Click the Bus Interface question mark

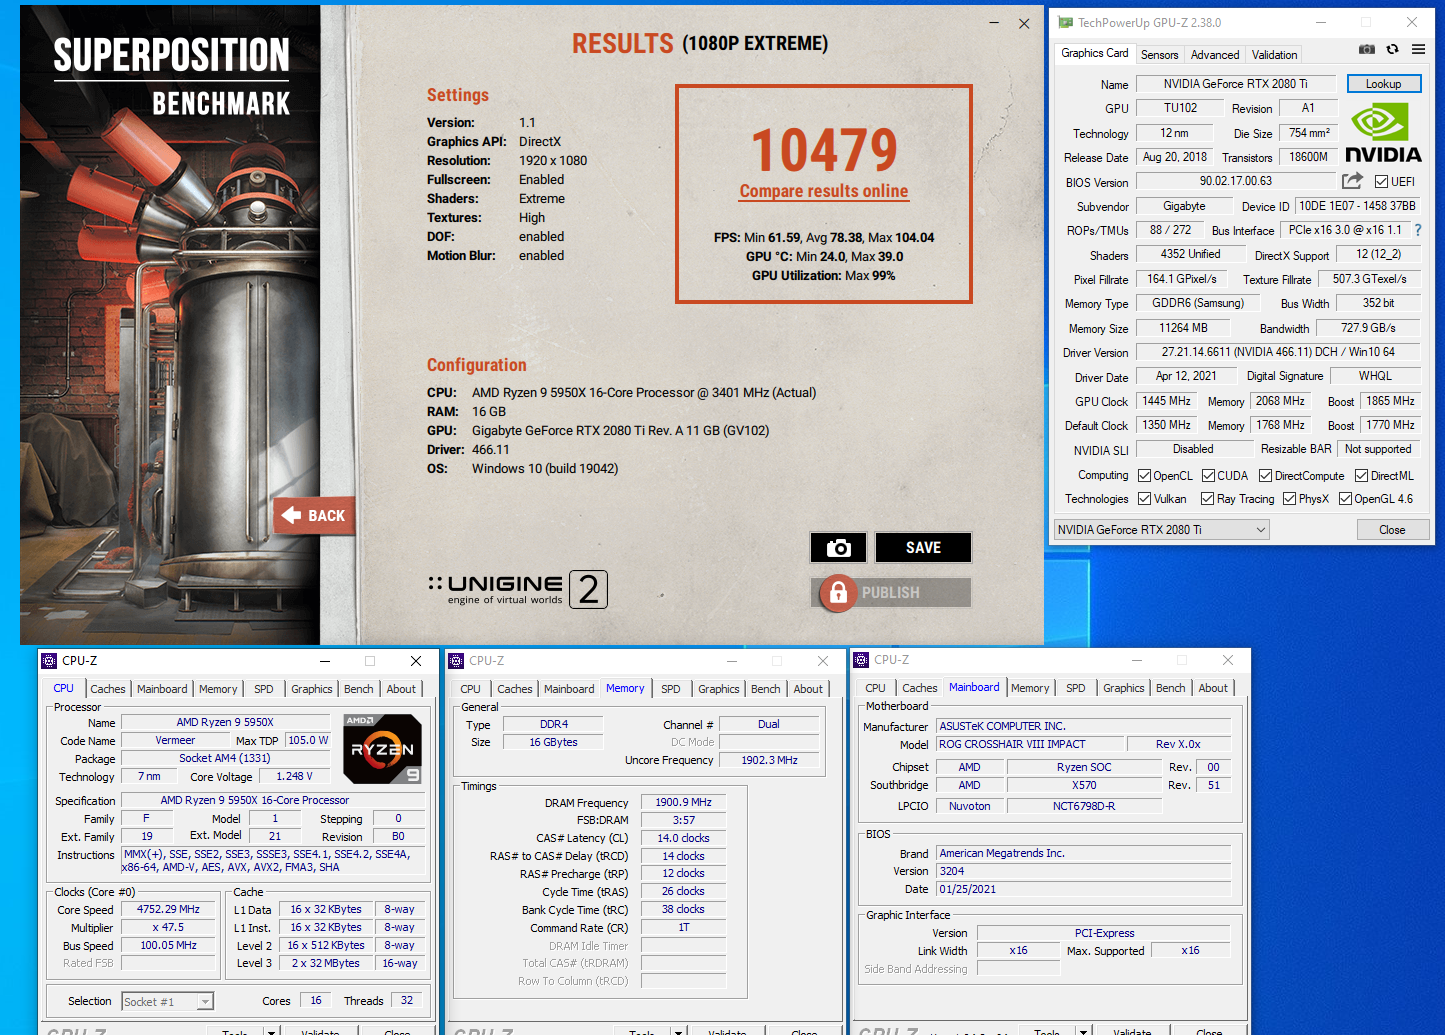(1417, 230)
